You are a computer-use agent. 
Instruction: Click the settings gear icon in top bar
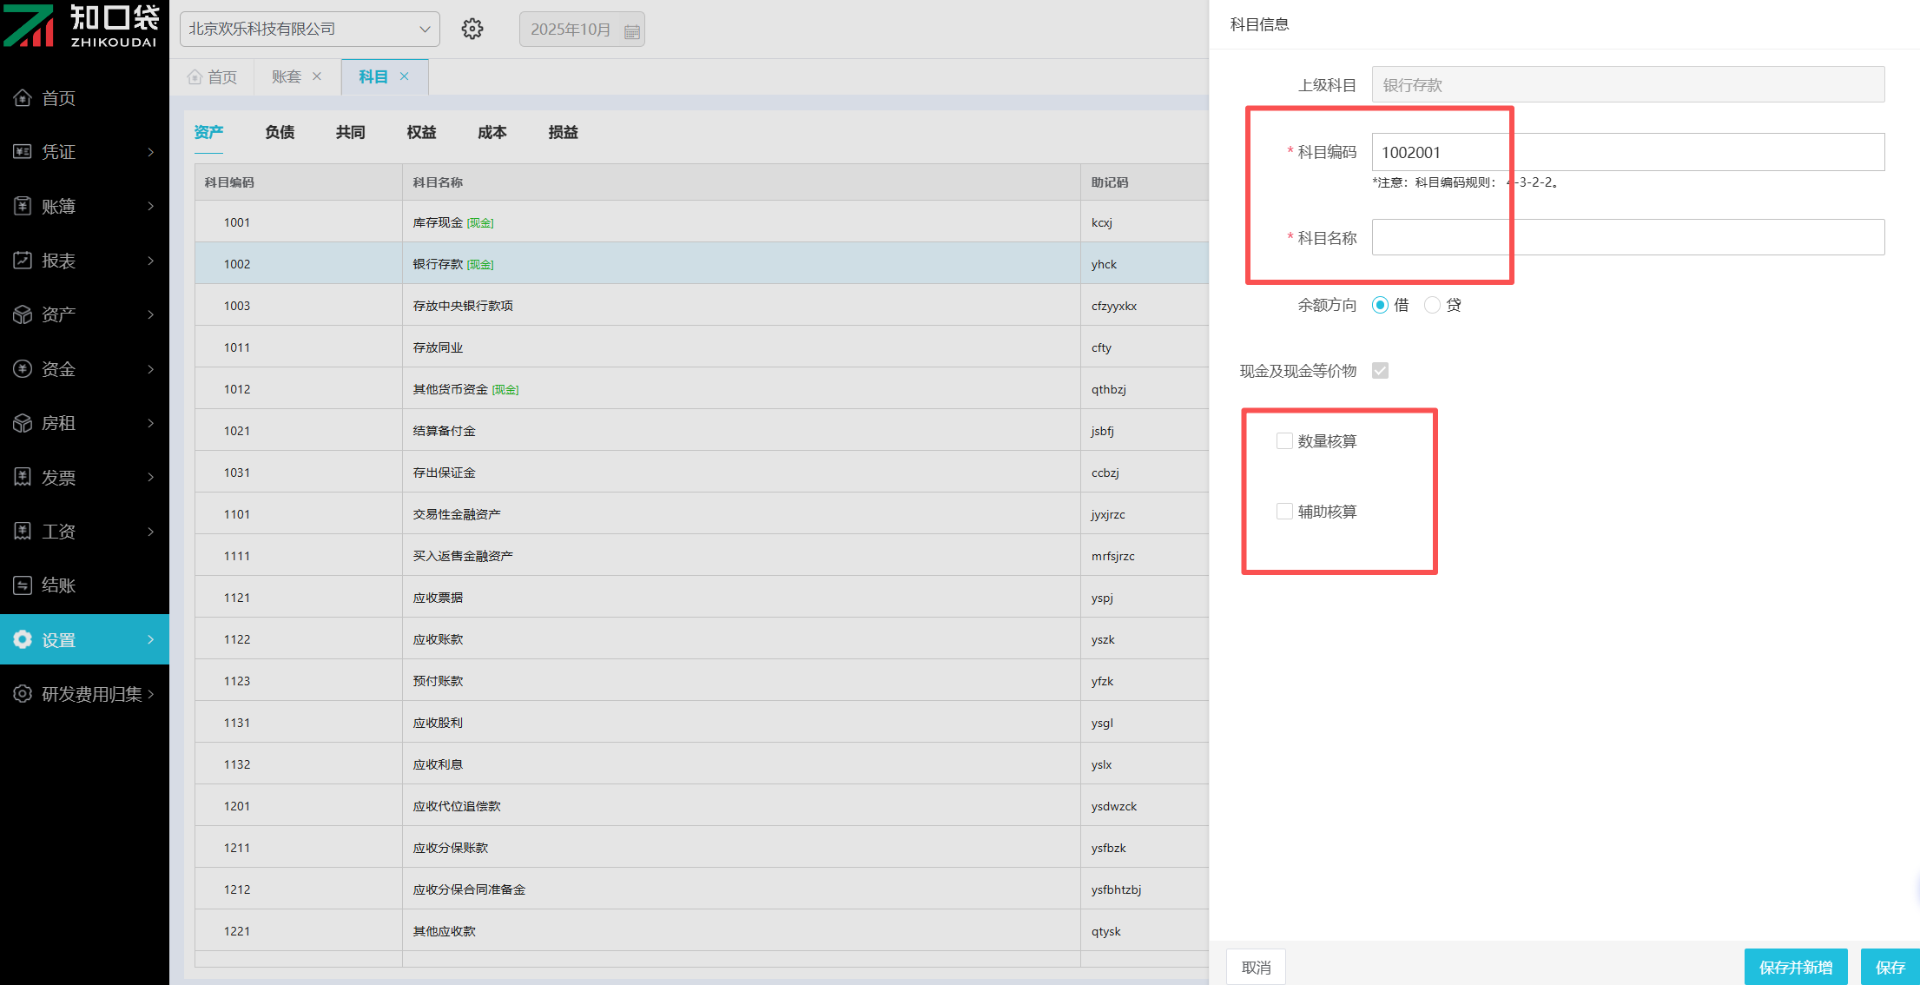pos(472,29)
